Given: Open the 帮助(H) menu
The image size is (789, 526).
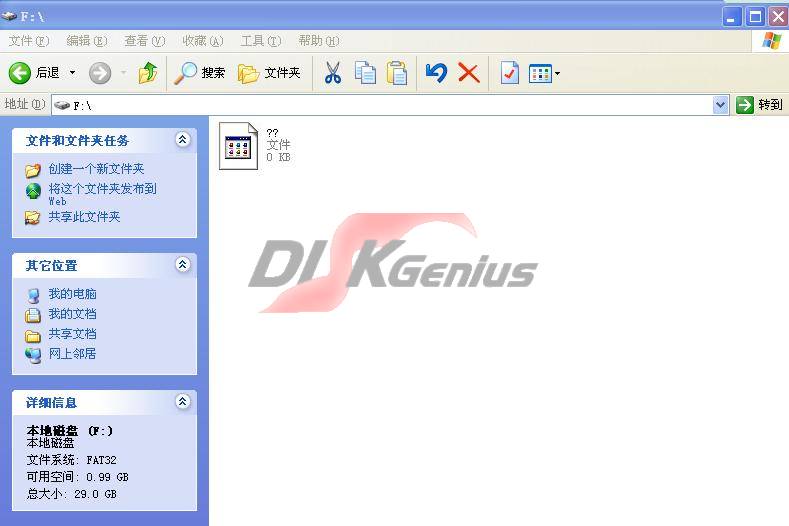Looking at the screenshot, I should [x=319, y=41].
